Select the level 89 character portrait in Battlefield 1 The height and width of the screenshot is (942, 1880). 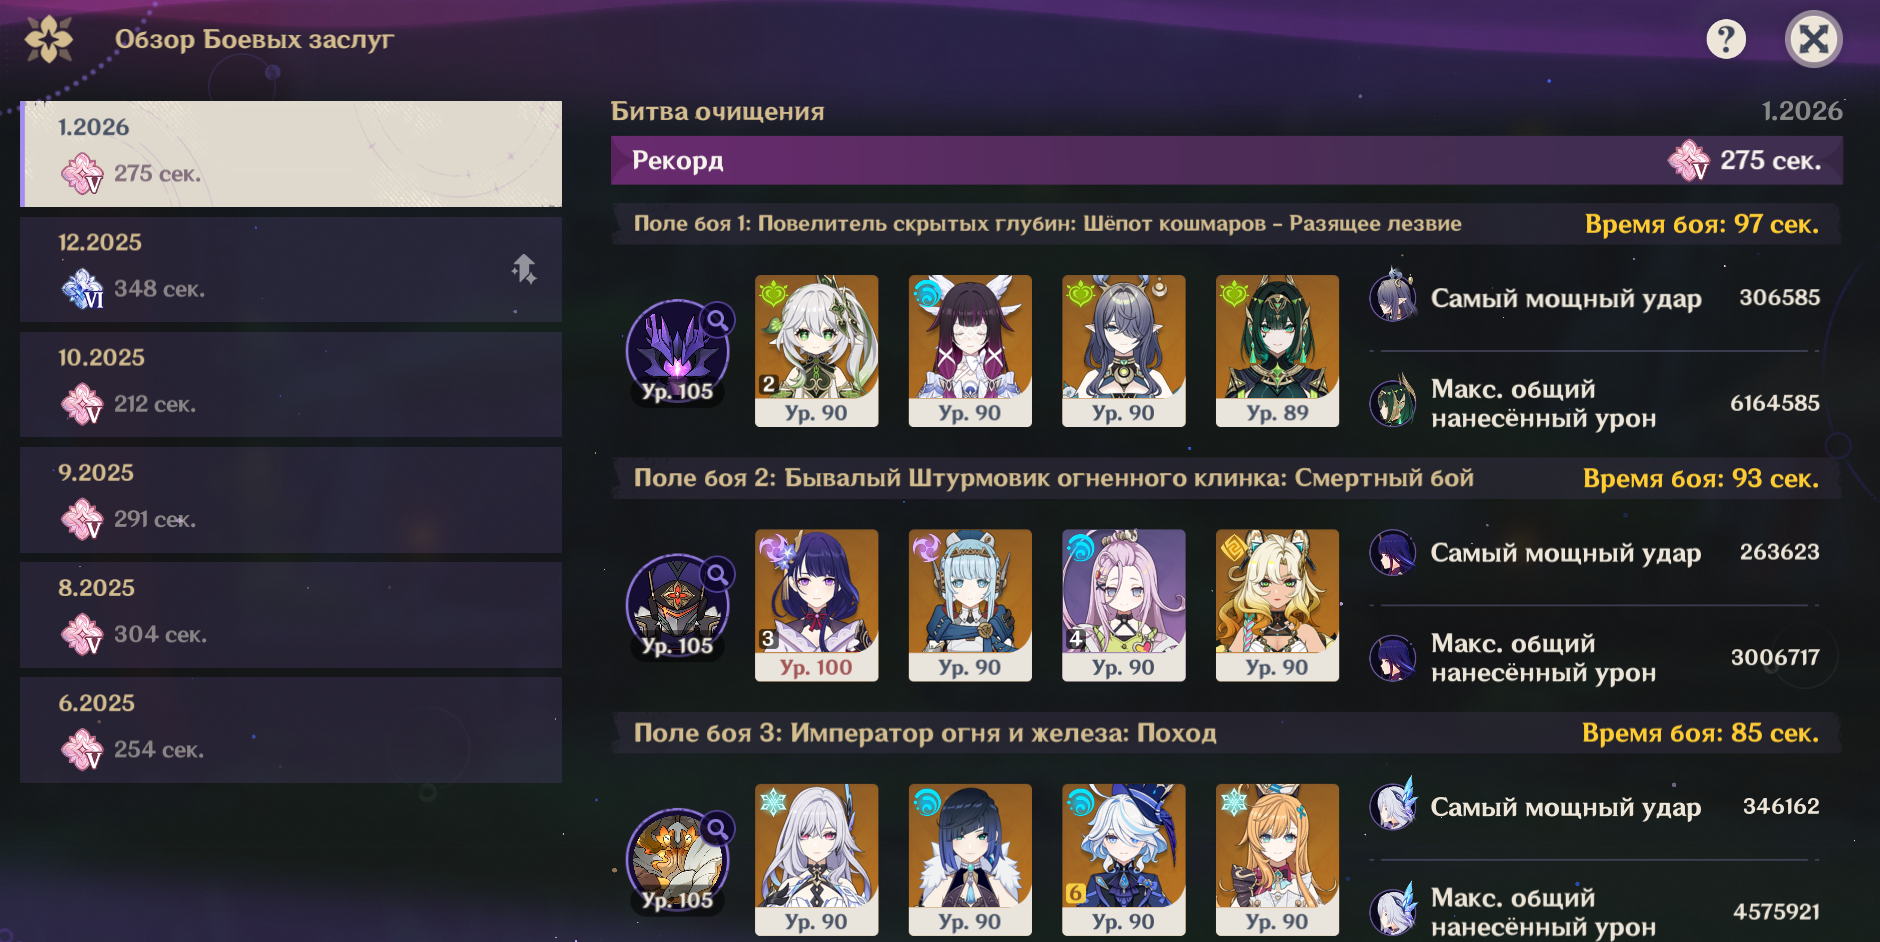coord(1277,351)
